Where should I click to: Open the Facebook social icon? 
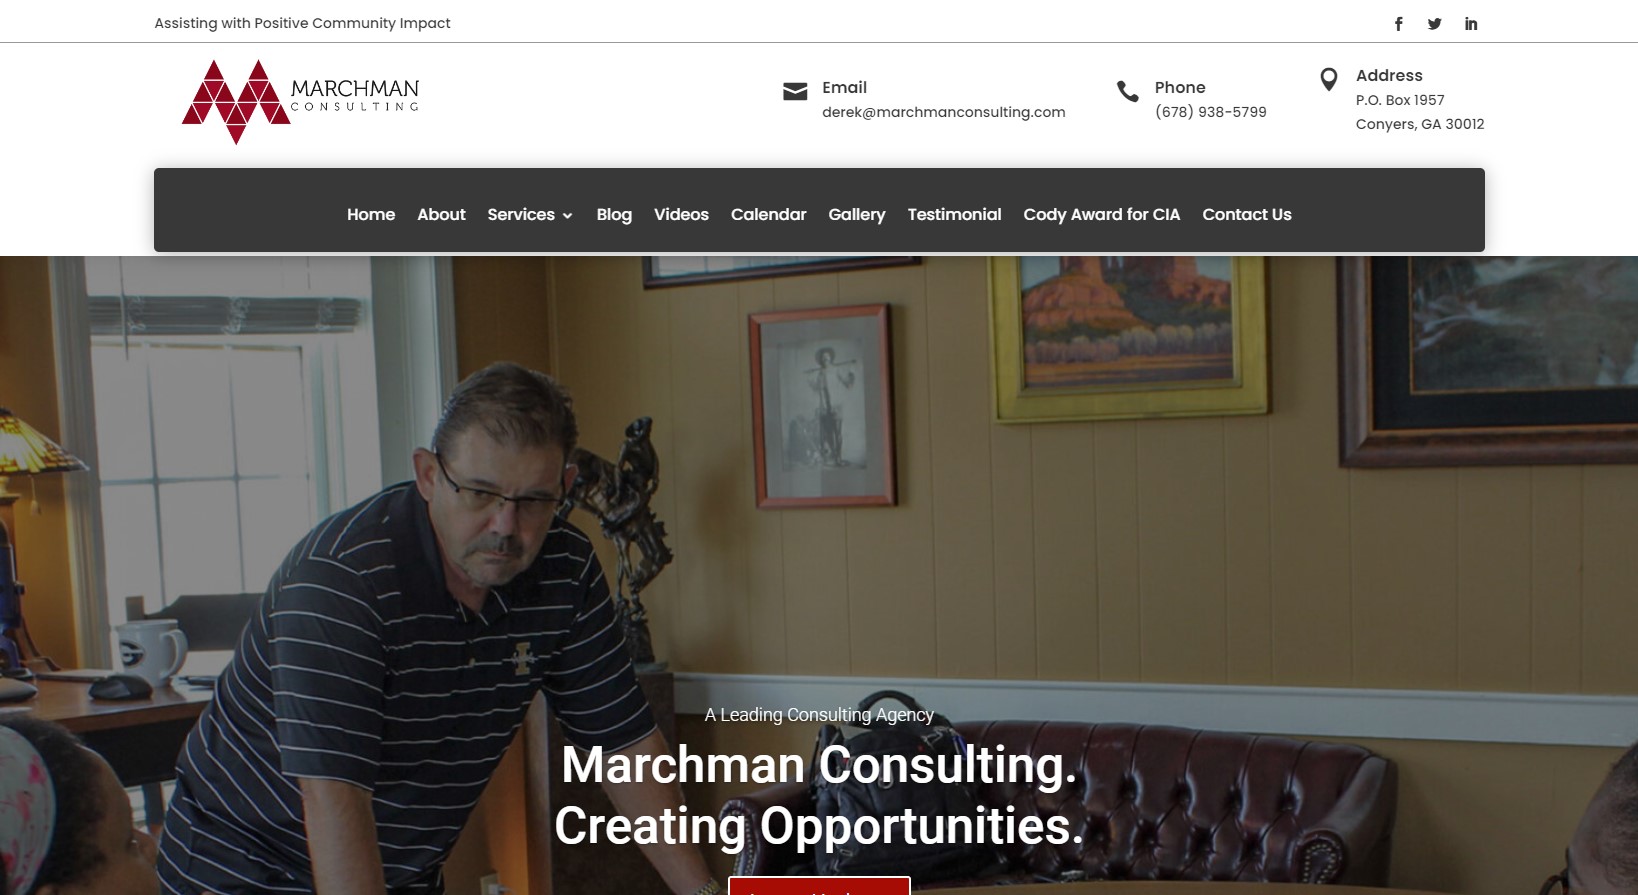click(x=1398, y=24)
